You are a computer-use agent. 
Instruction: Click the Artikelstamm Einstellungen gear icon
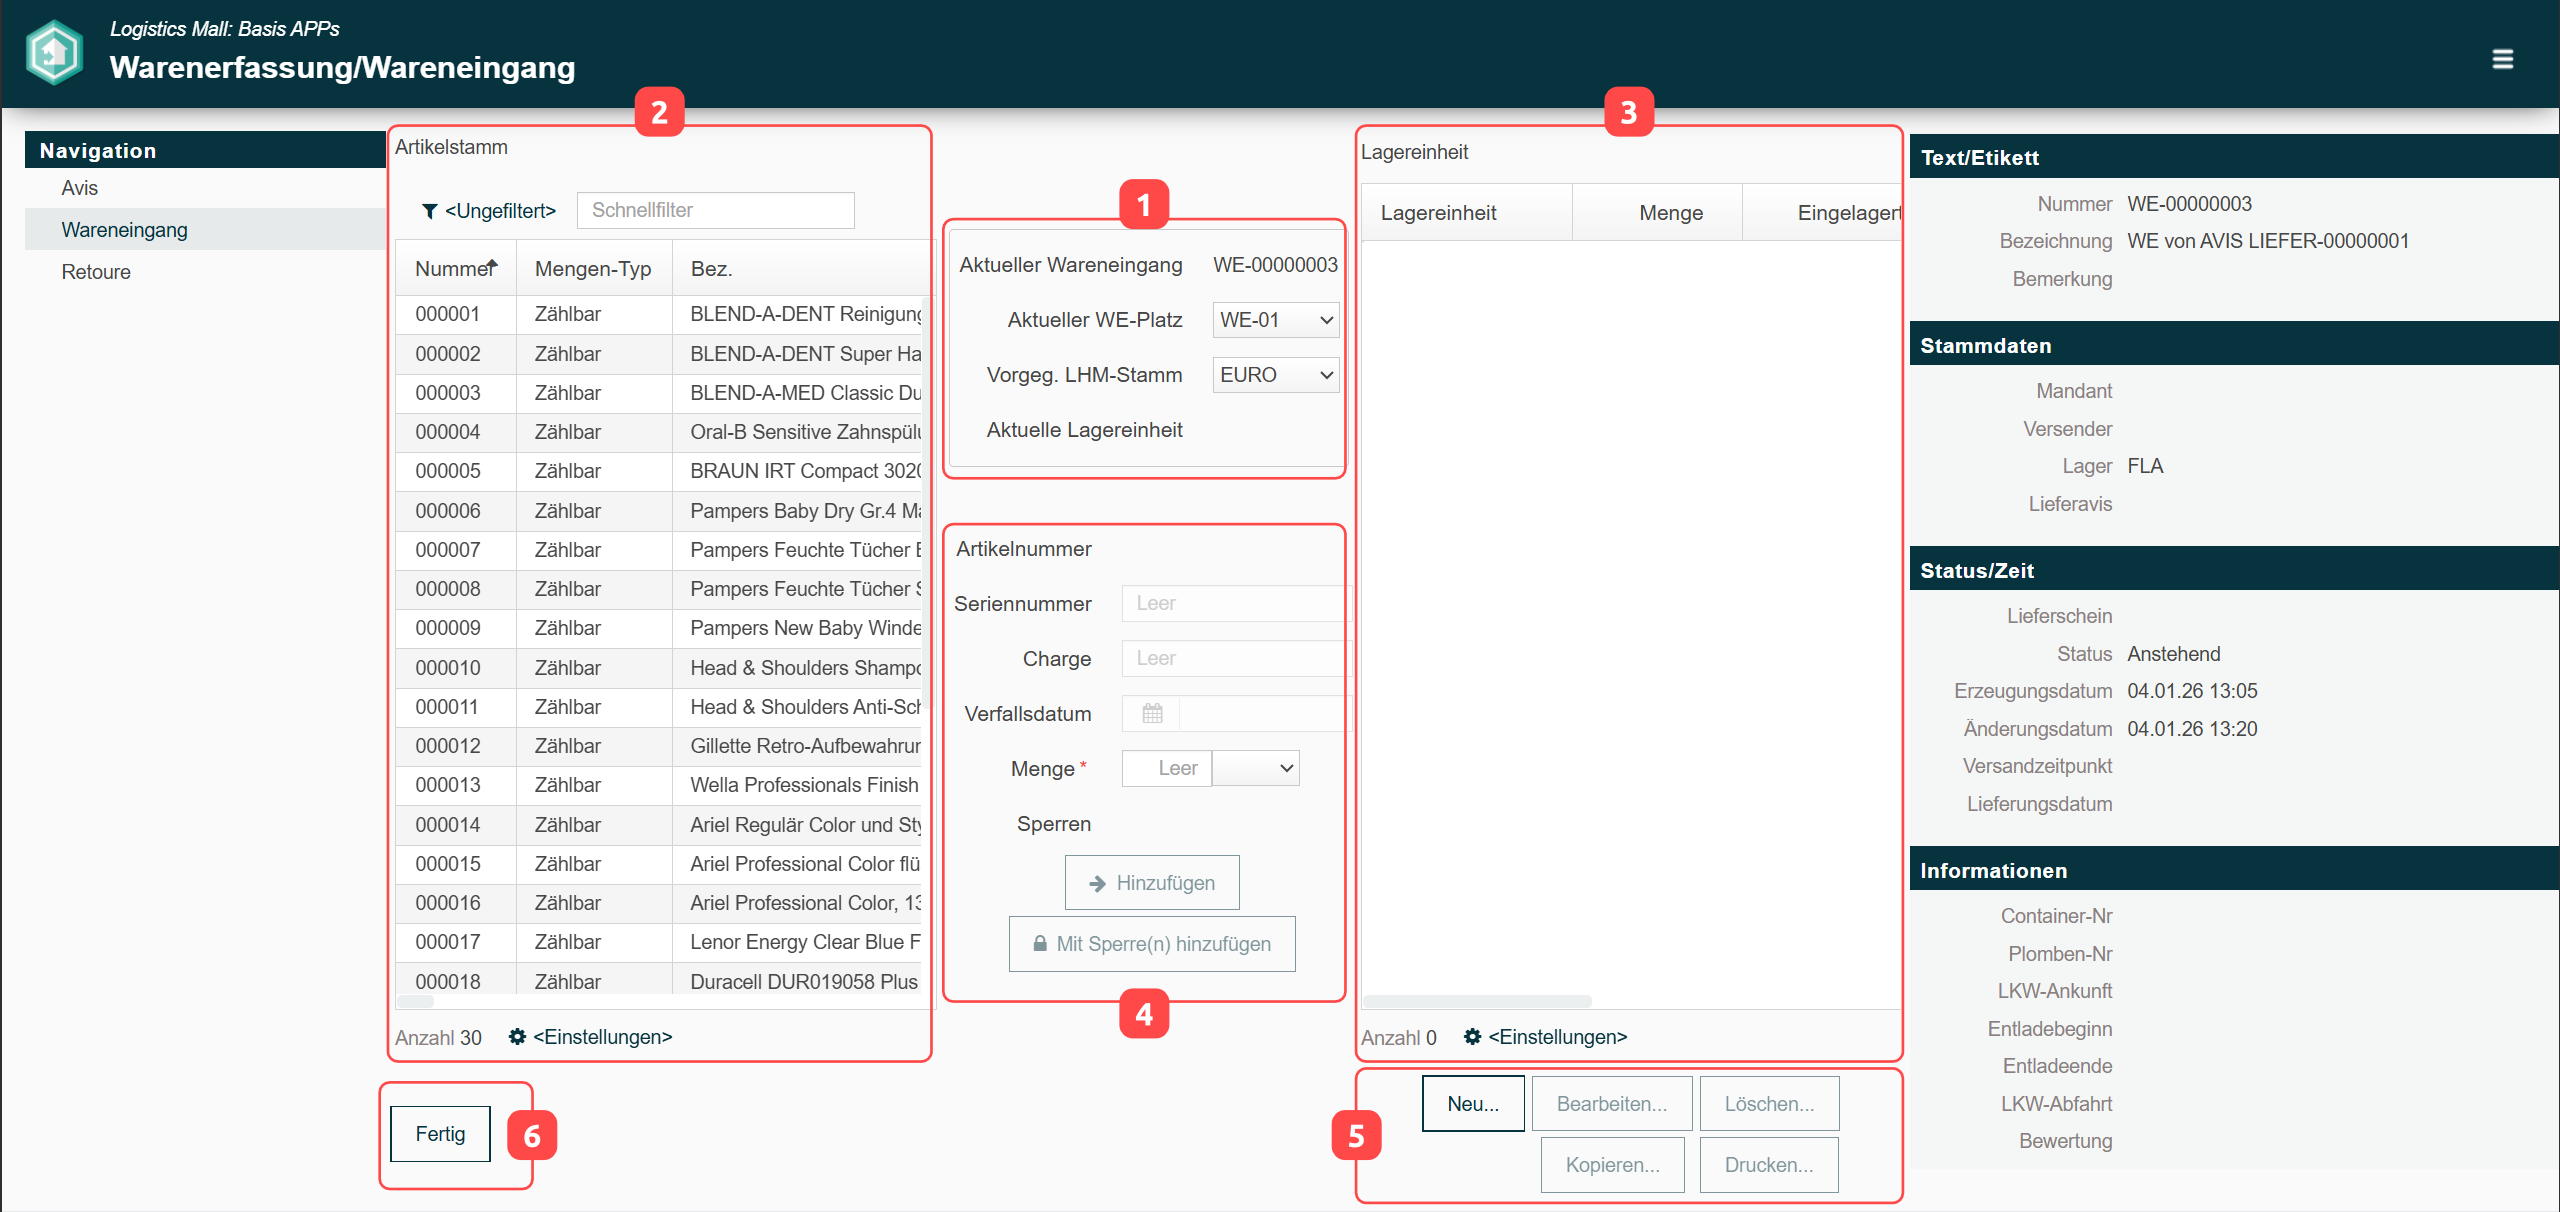click(517, 1037)
